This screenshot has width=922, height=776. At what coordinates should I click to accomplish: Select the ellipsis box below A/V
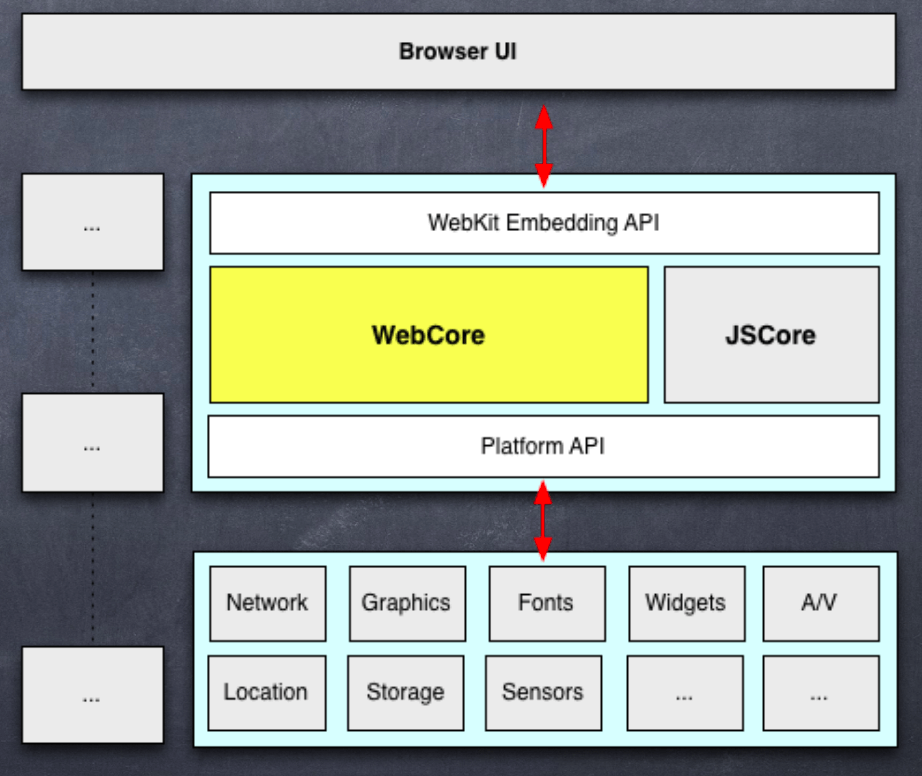[x=820, y=693]
